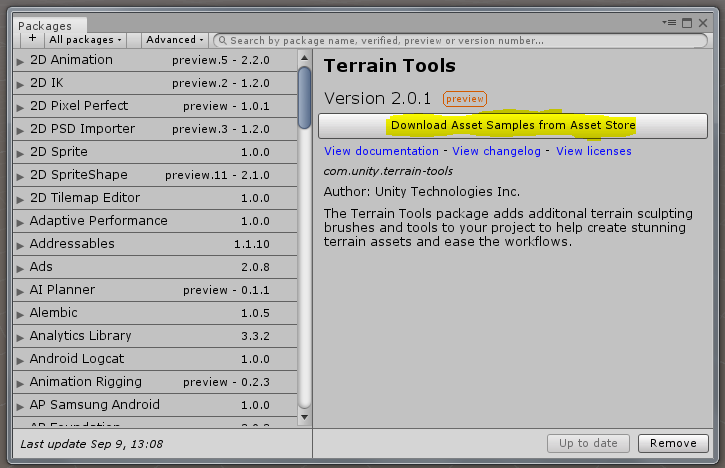Image resolution: width=725 pixels, height=468 pixels.
Task: Expand the 2D Sprite package
Action: [x=20, y=154]
